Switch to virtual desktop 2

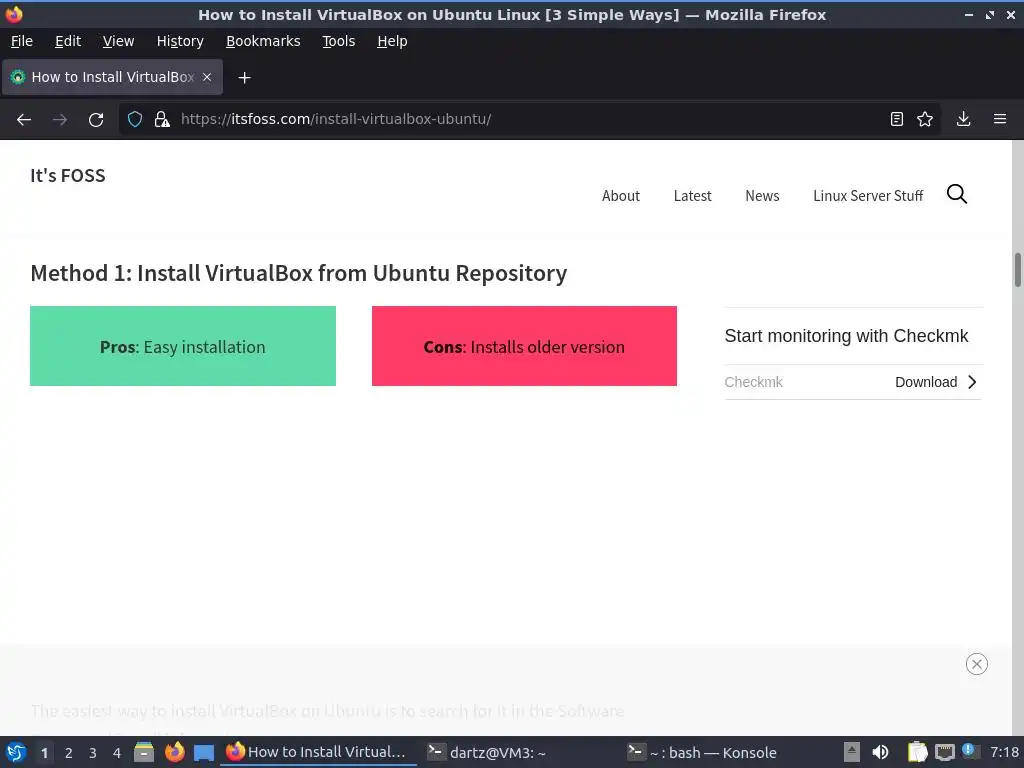point(69,753)
